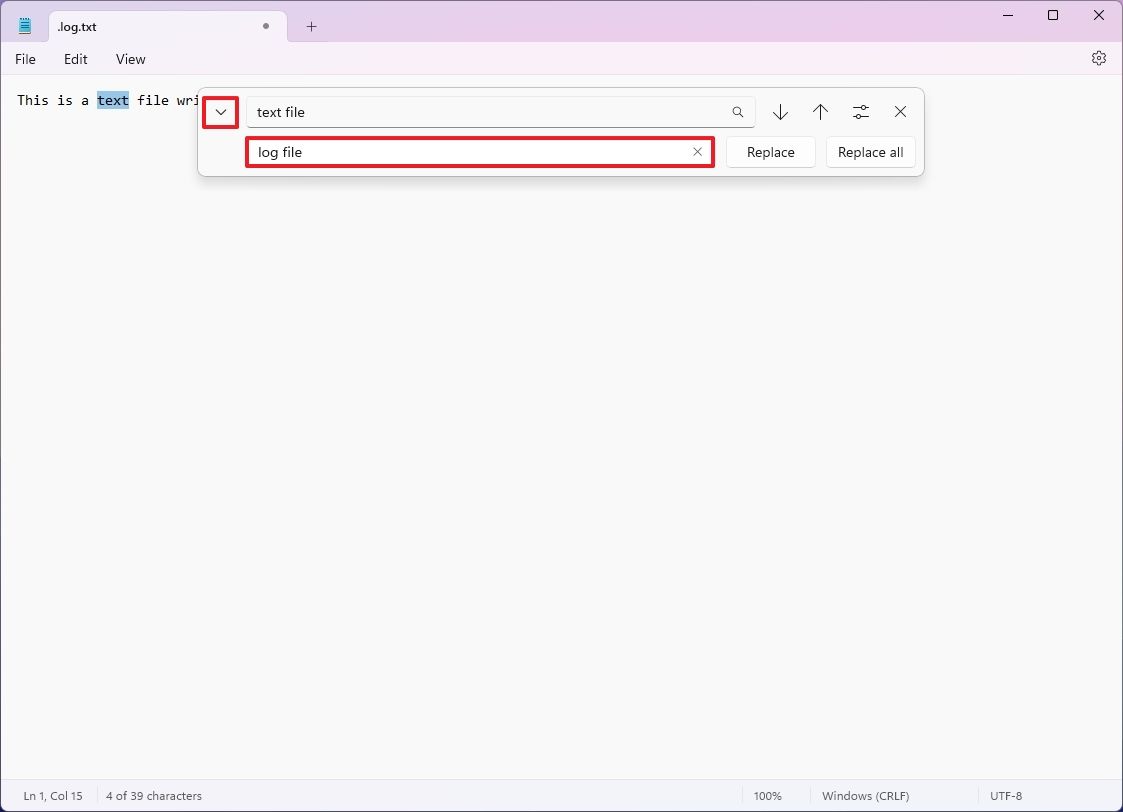
Task: Select the UTF-8 encoding indicator
Action: click(x=1006, y=795)
